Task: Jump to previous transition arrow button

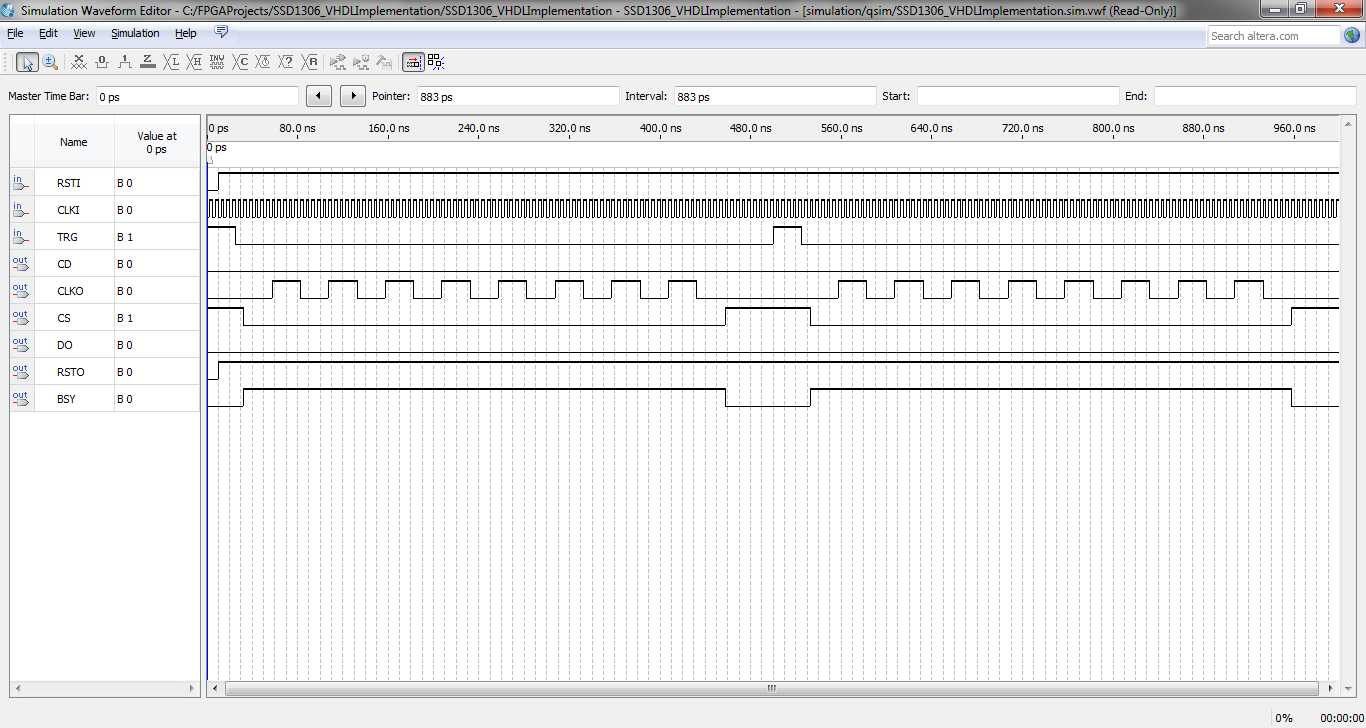Action: click(x=318, y=96)
